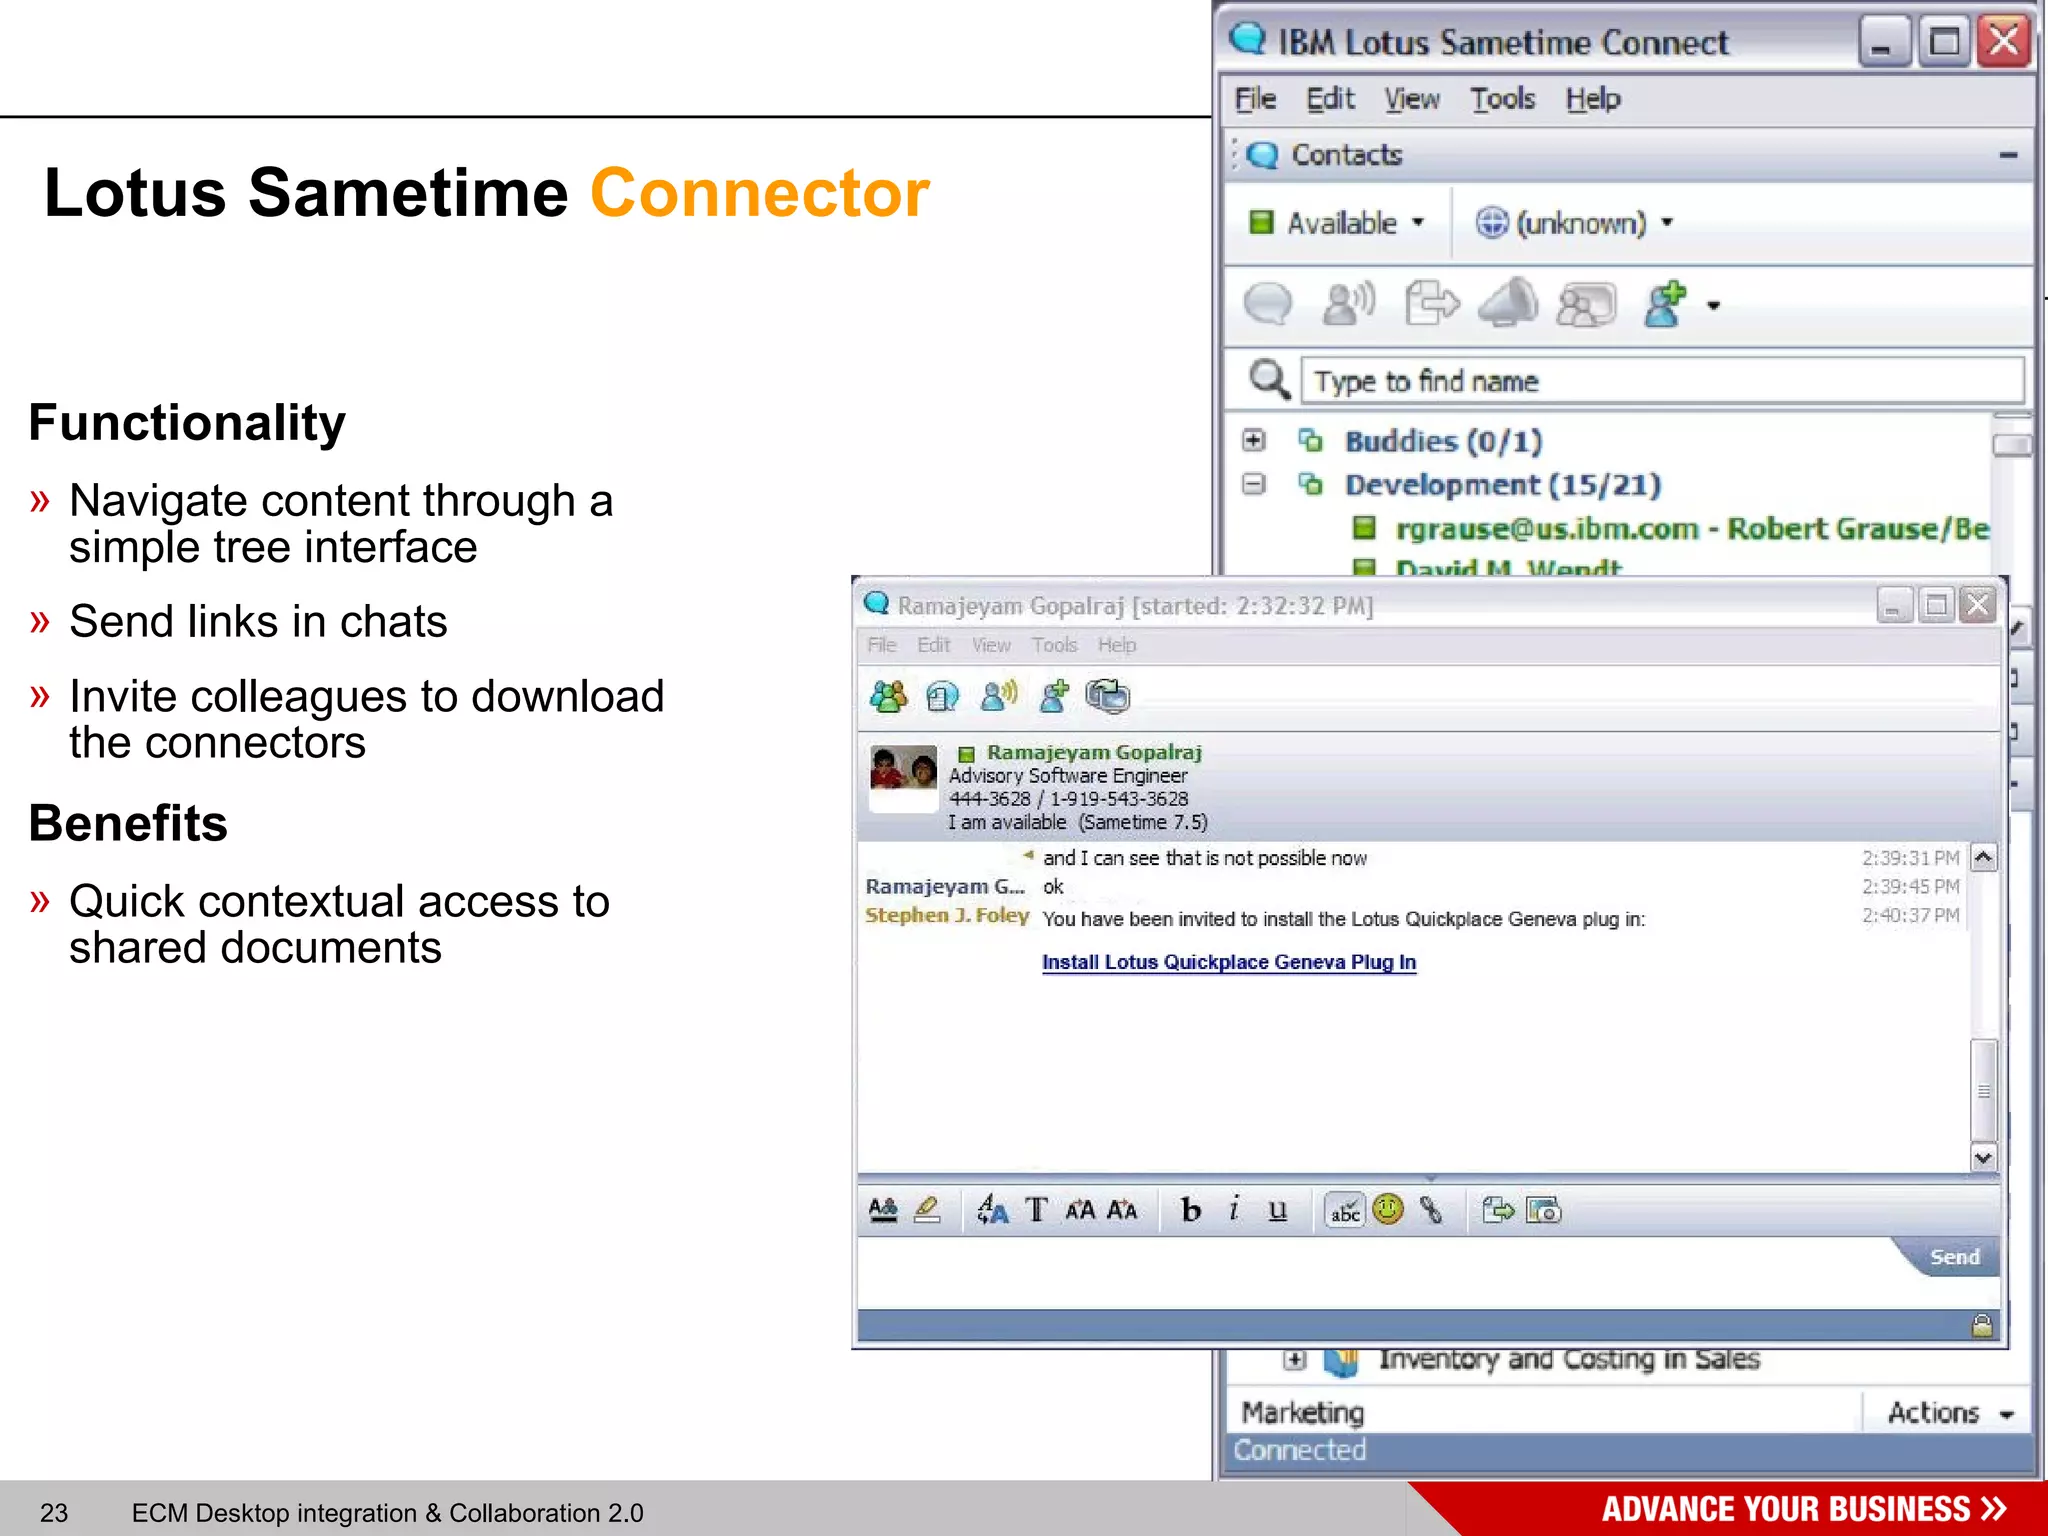2048x1536 pixels.
Task: Click the send file icon in chat formatting bar
Action: click(1498, 1210)
